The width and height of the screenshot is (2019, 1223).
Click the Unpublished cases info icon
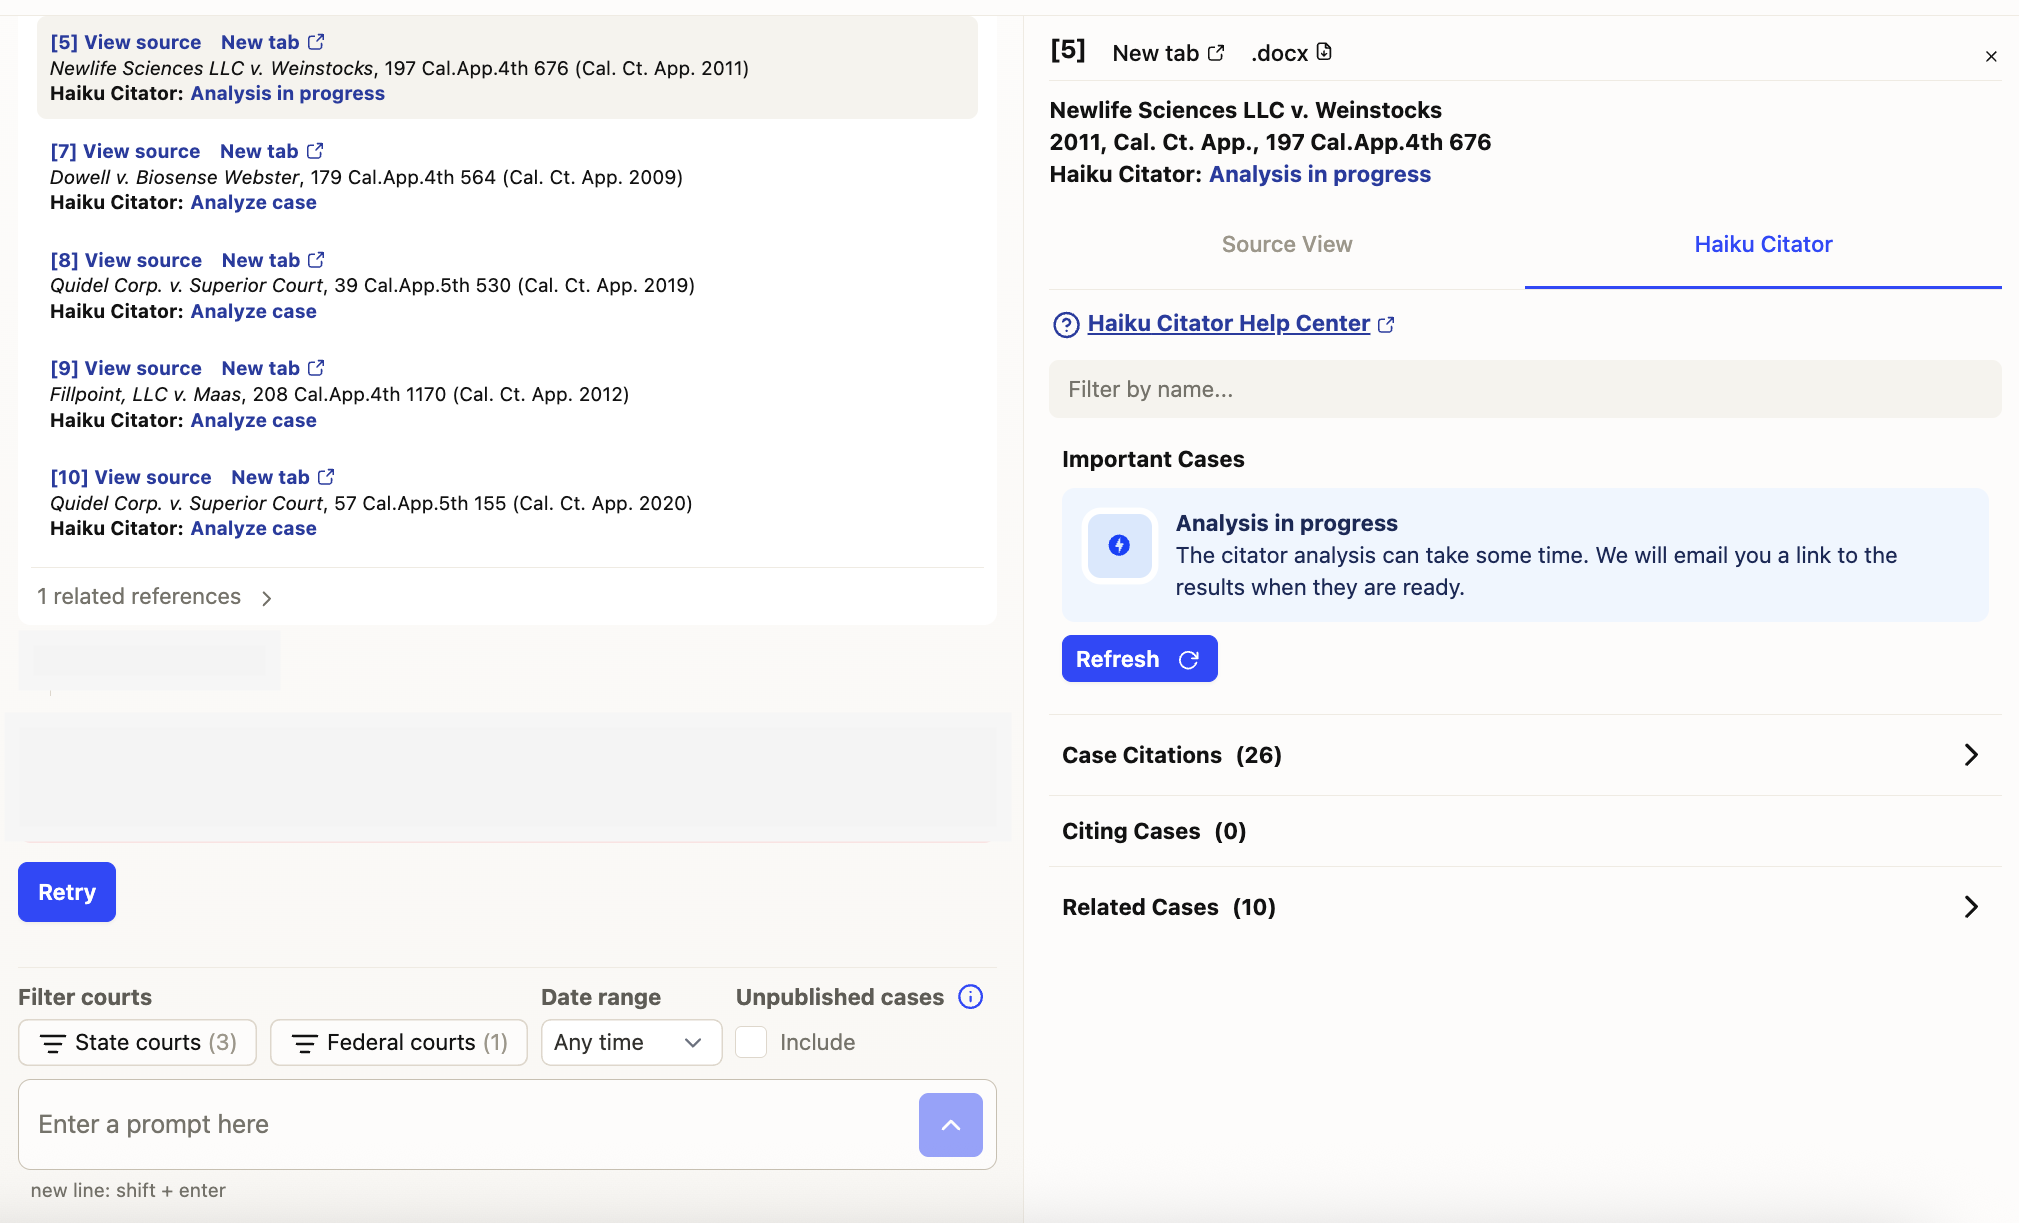pos(970,997)
